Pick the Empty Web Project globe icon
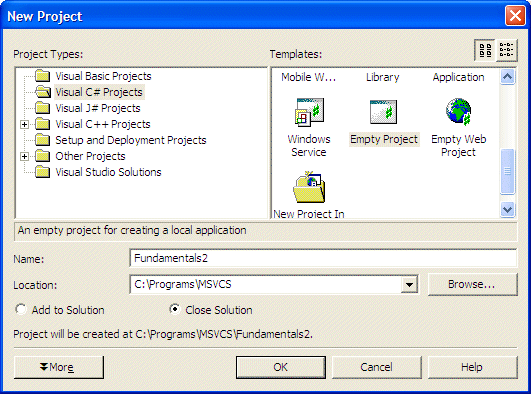The height and width of the screenshot is (394, 531). click(459, 111)
